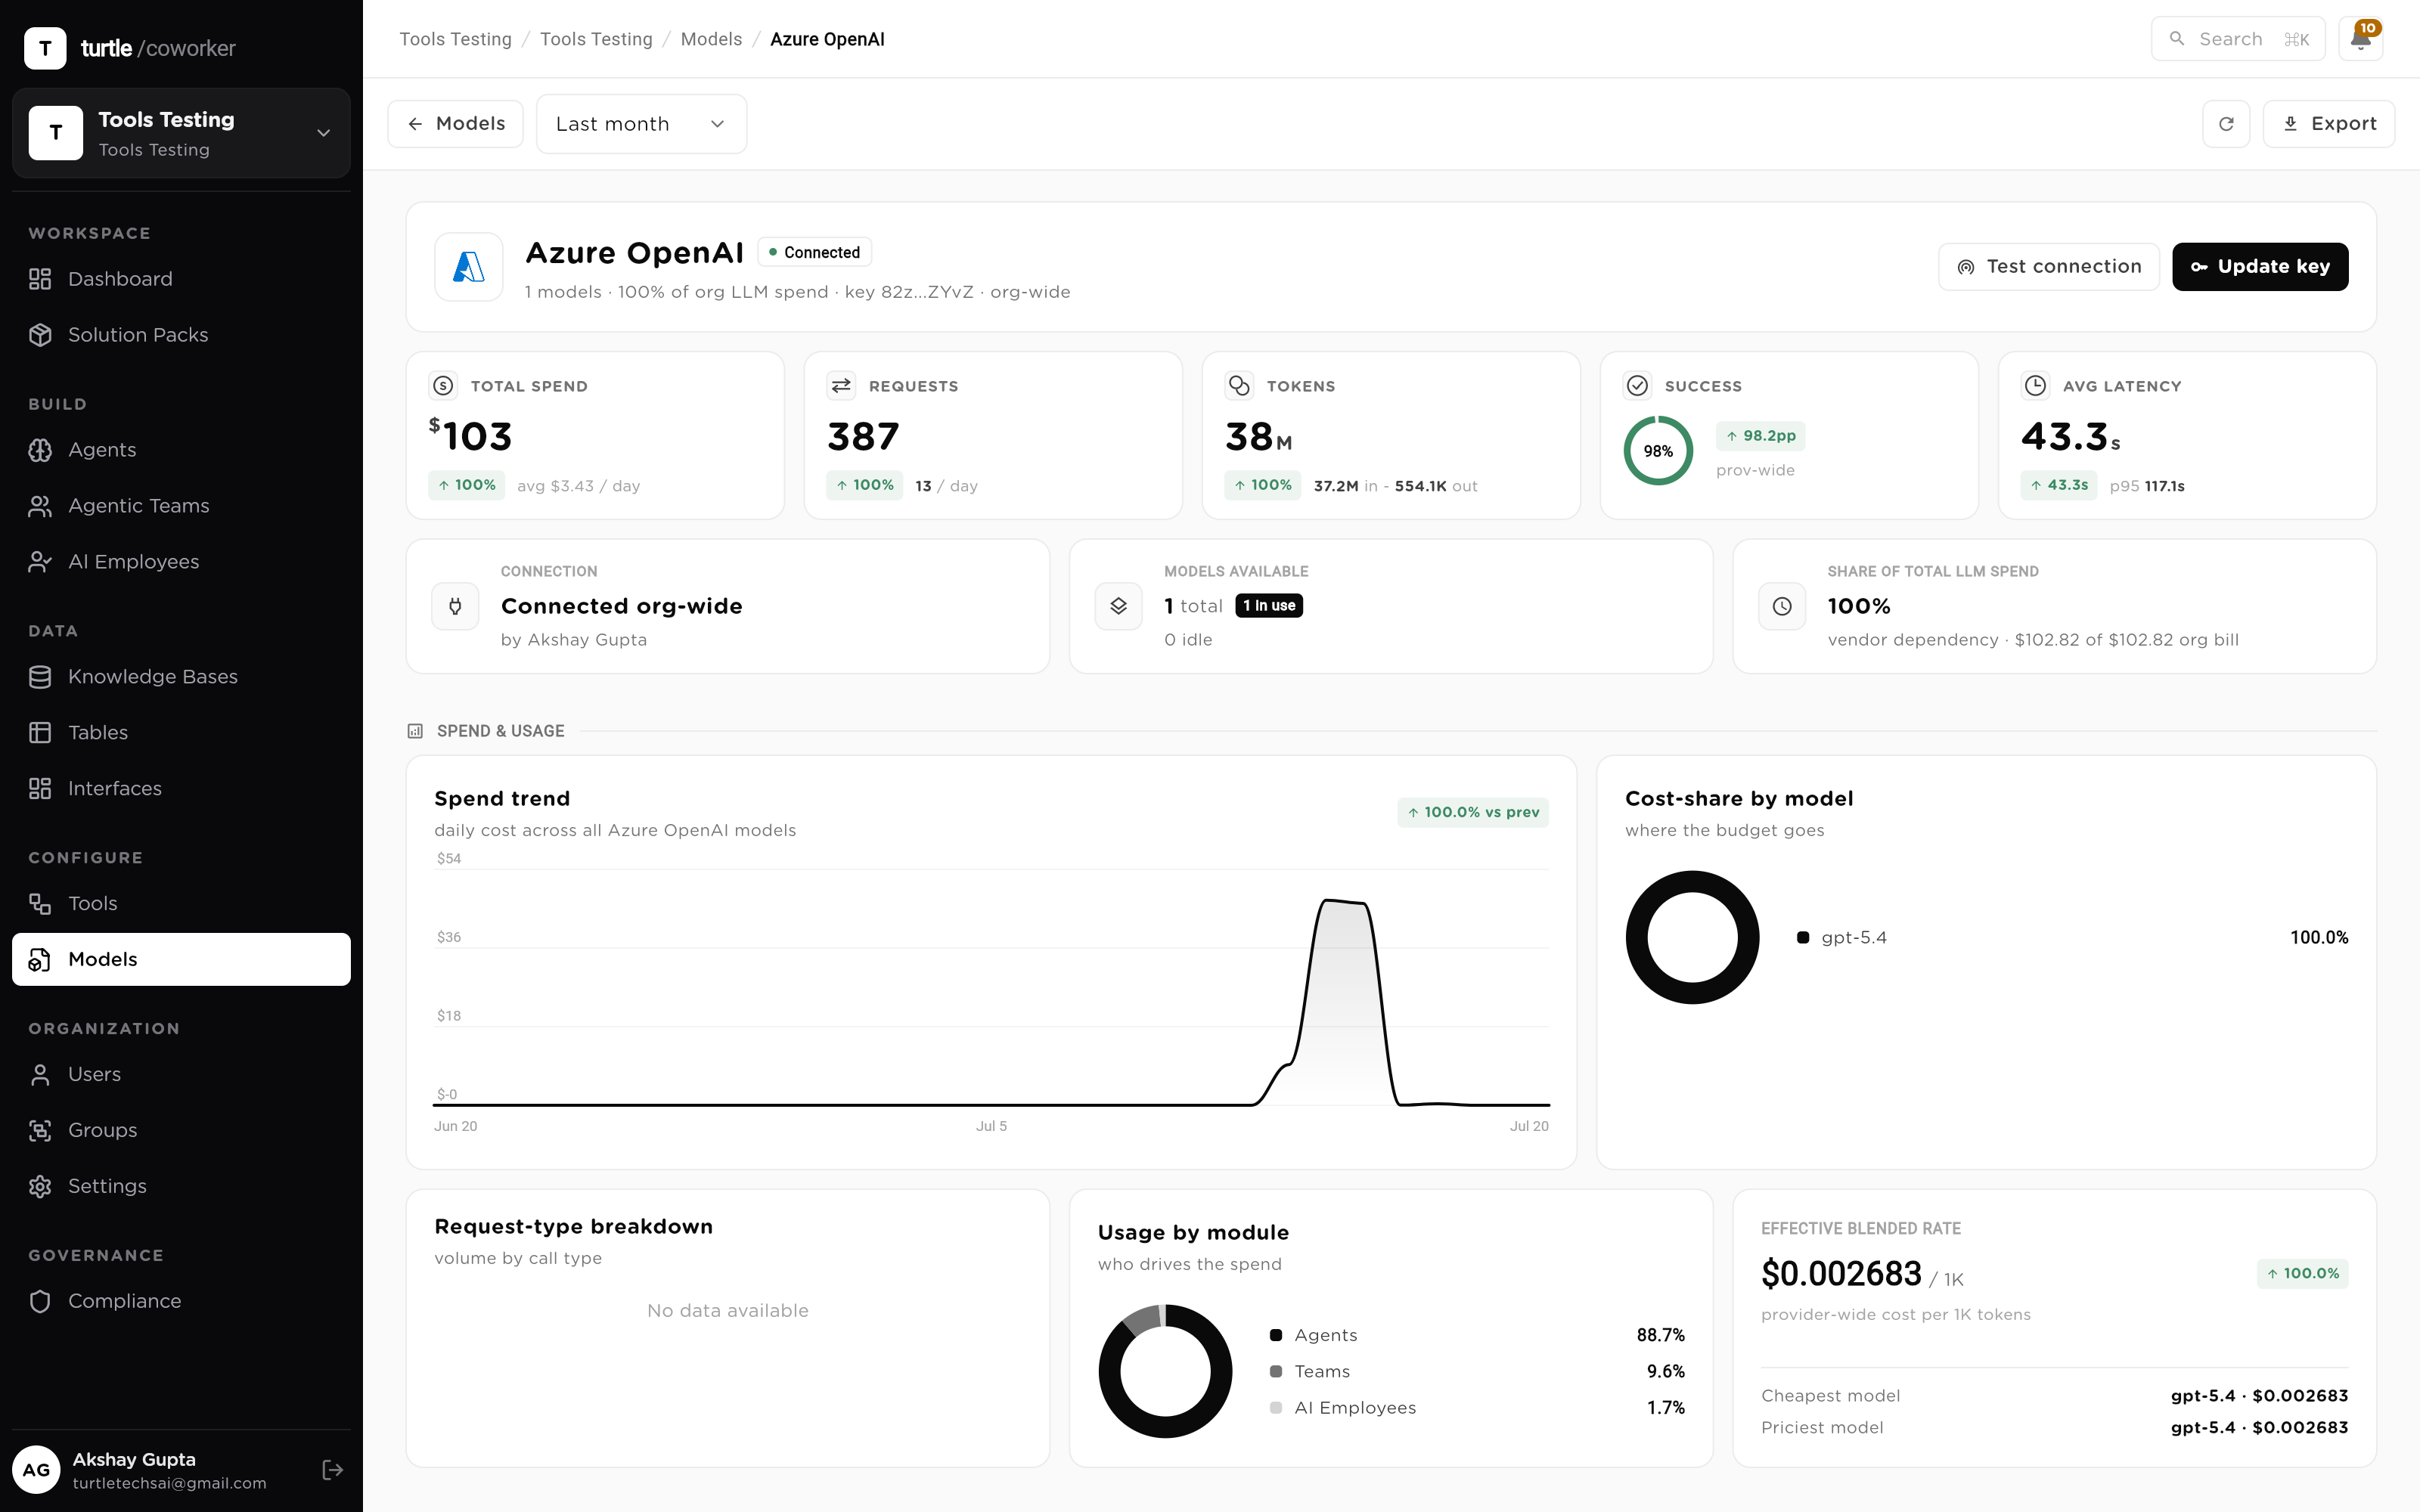Go to AI Employees page
This screenshot has width=2420, height=1512.
pos(181,562)
